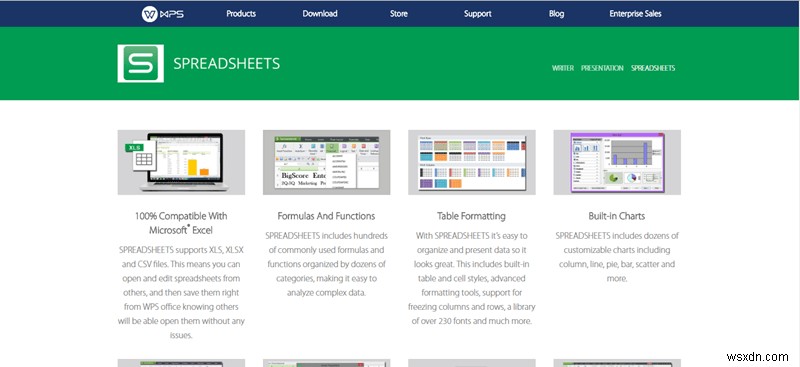Click the WPS logo in the top navigation
The image size is (800, 367).
163,14
